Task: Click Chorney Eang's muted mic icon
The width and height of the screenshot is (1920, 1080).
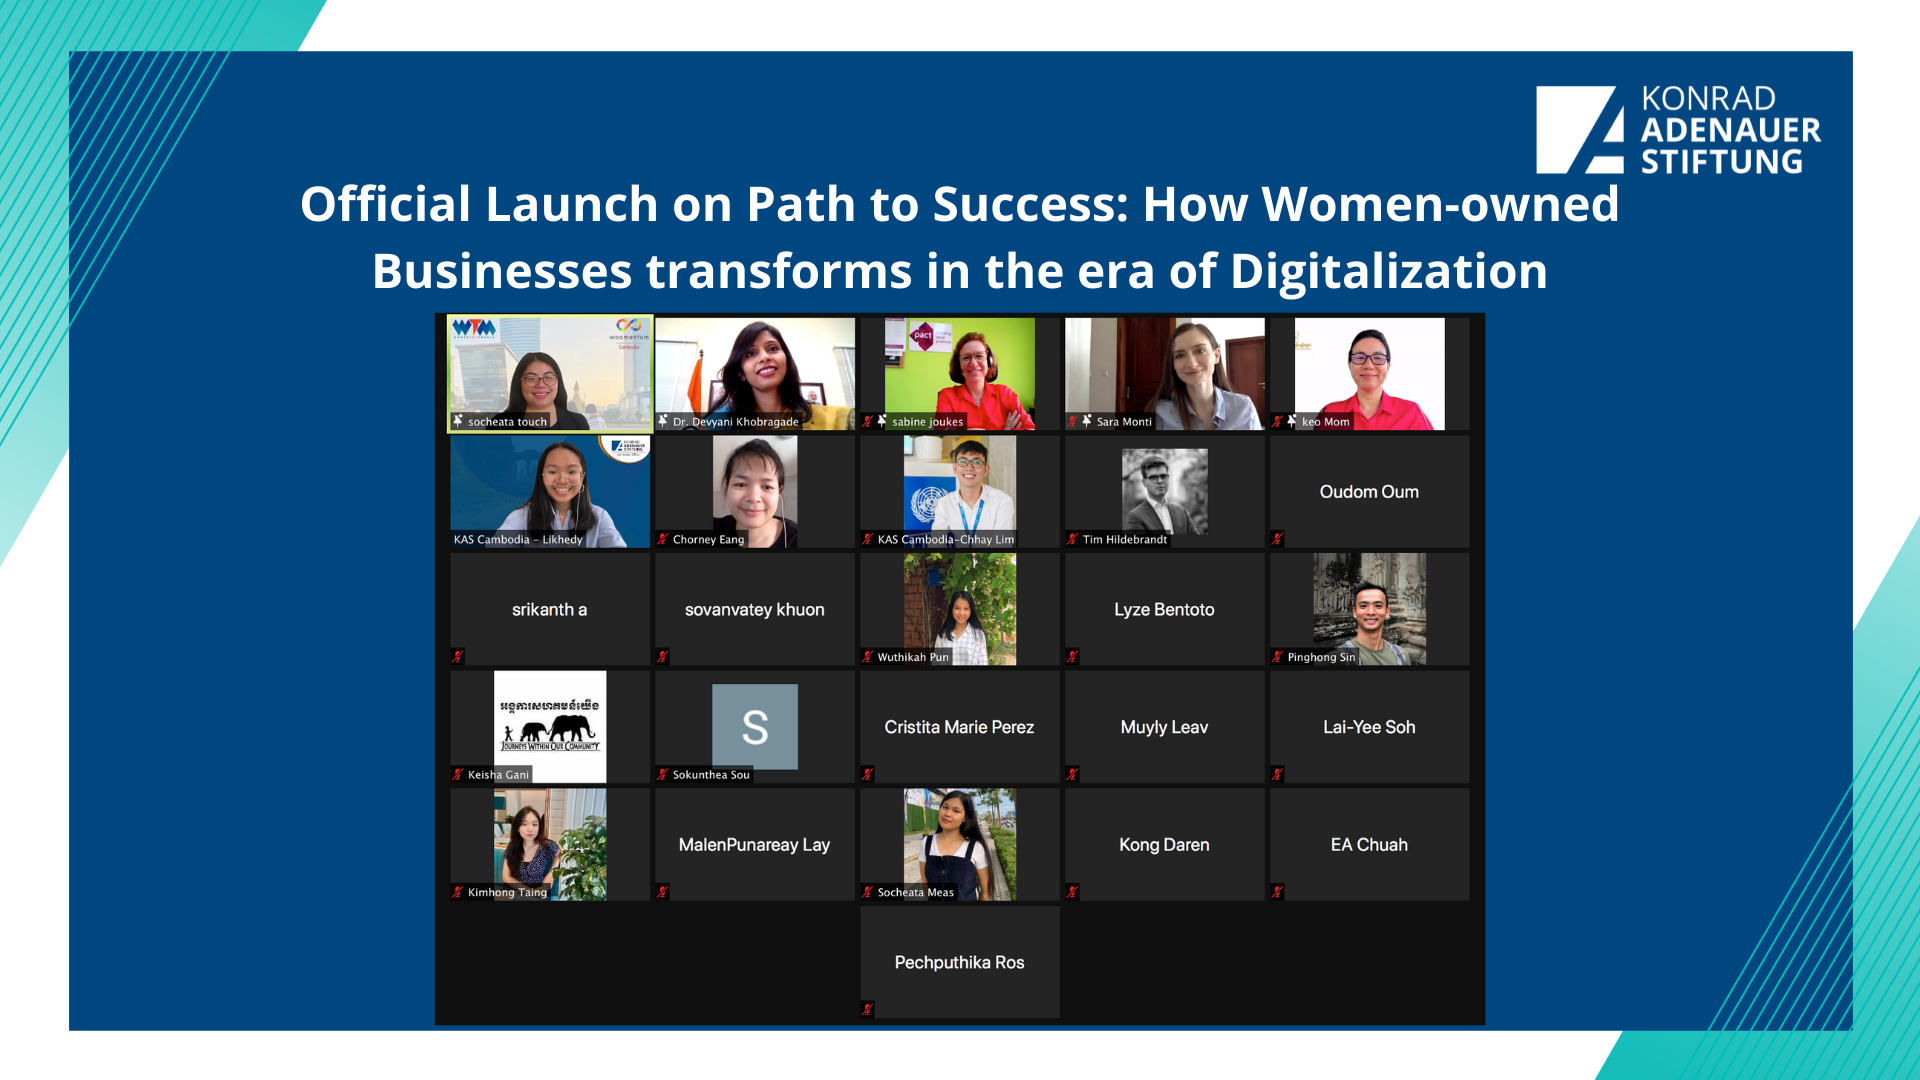Action: coord(662,539)
